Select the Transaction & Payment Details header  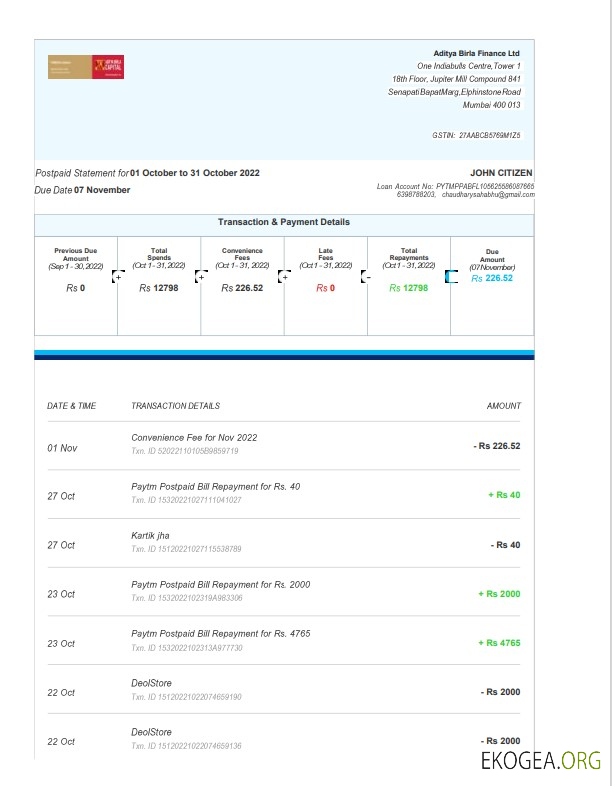(284, 222)
